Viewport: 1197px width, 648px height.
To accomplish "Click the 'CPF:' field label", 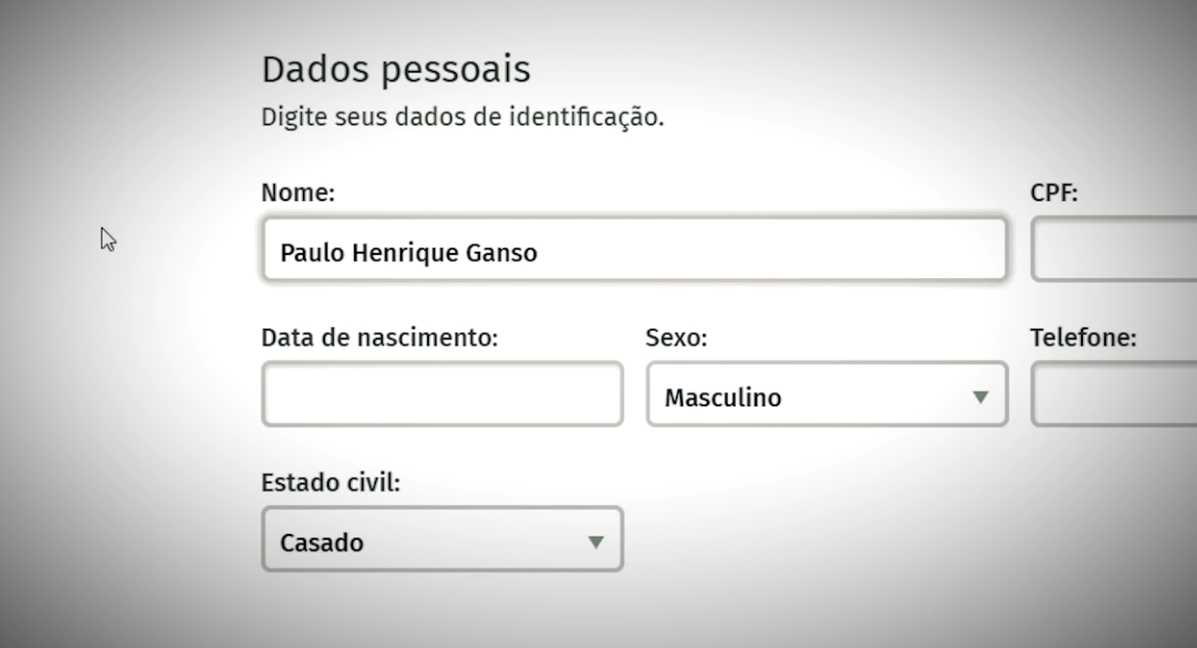I will (x=1053, y=192).
